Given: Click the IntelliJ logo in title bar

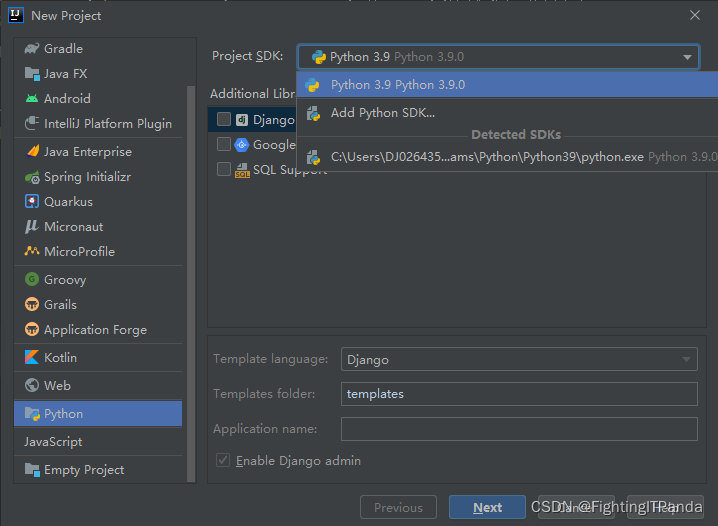Looking at the screenshot, I should (16, 15).
